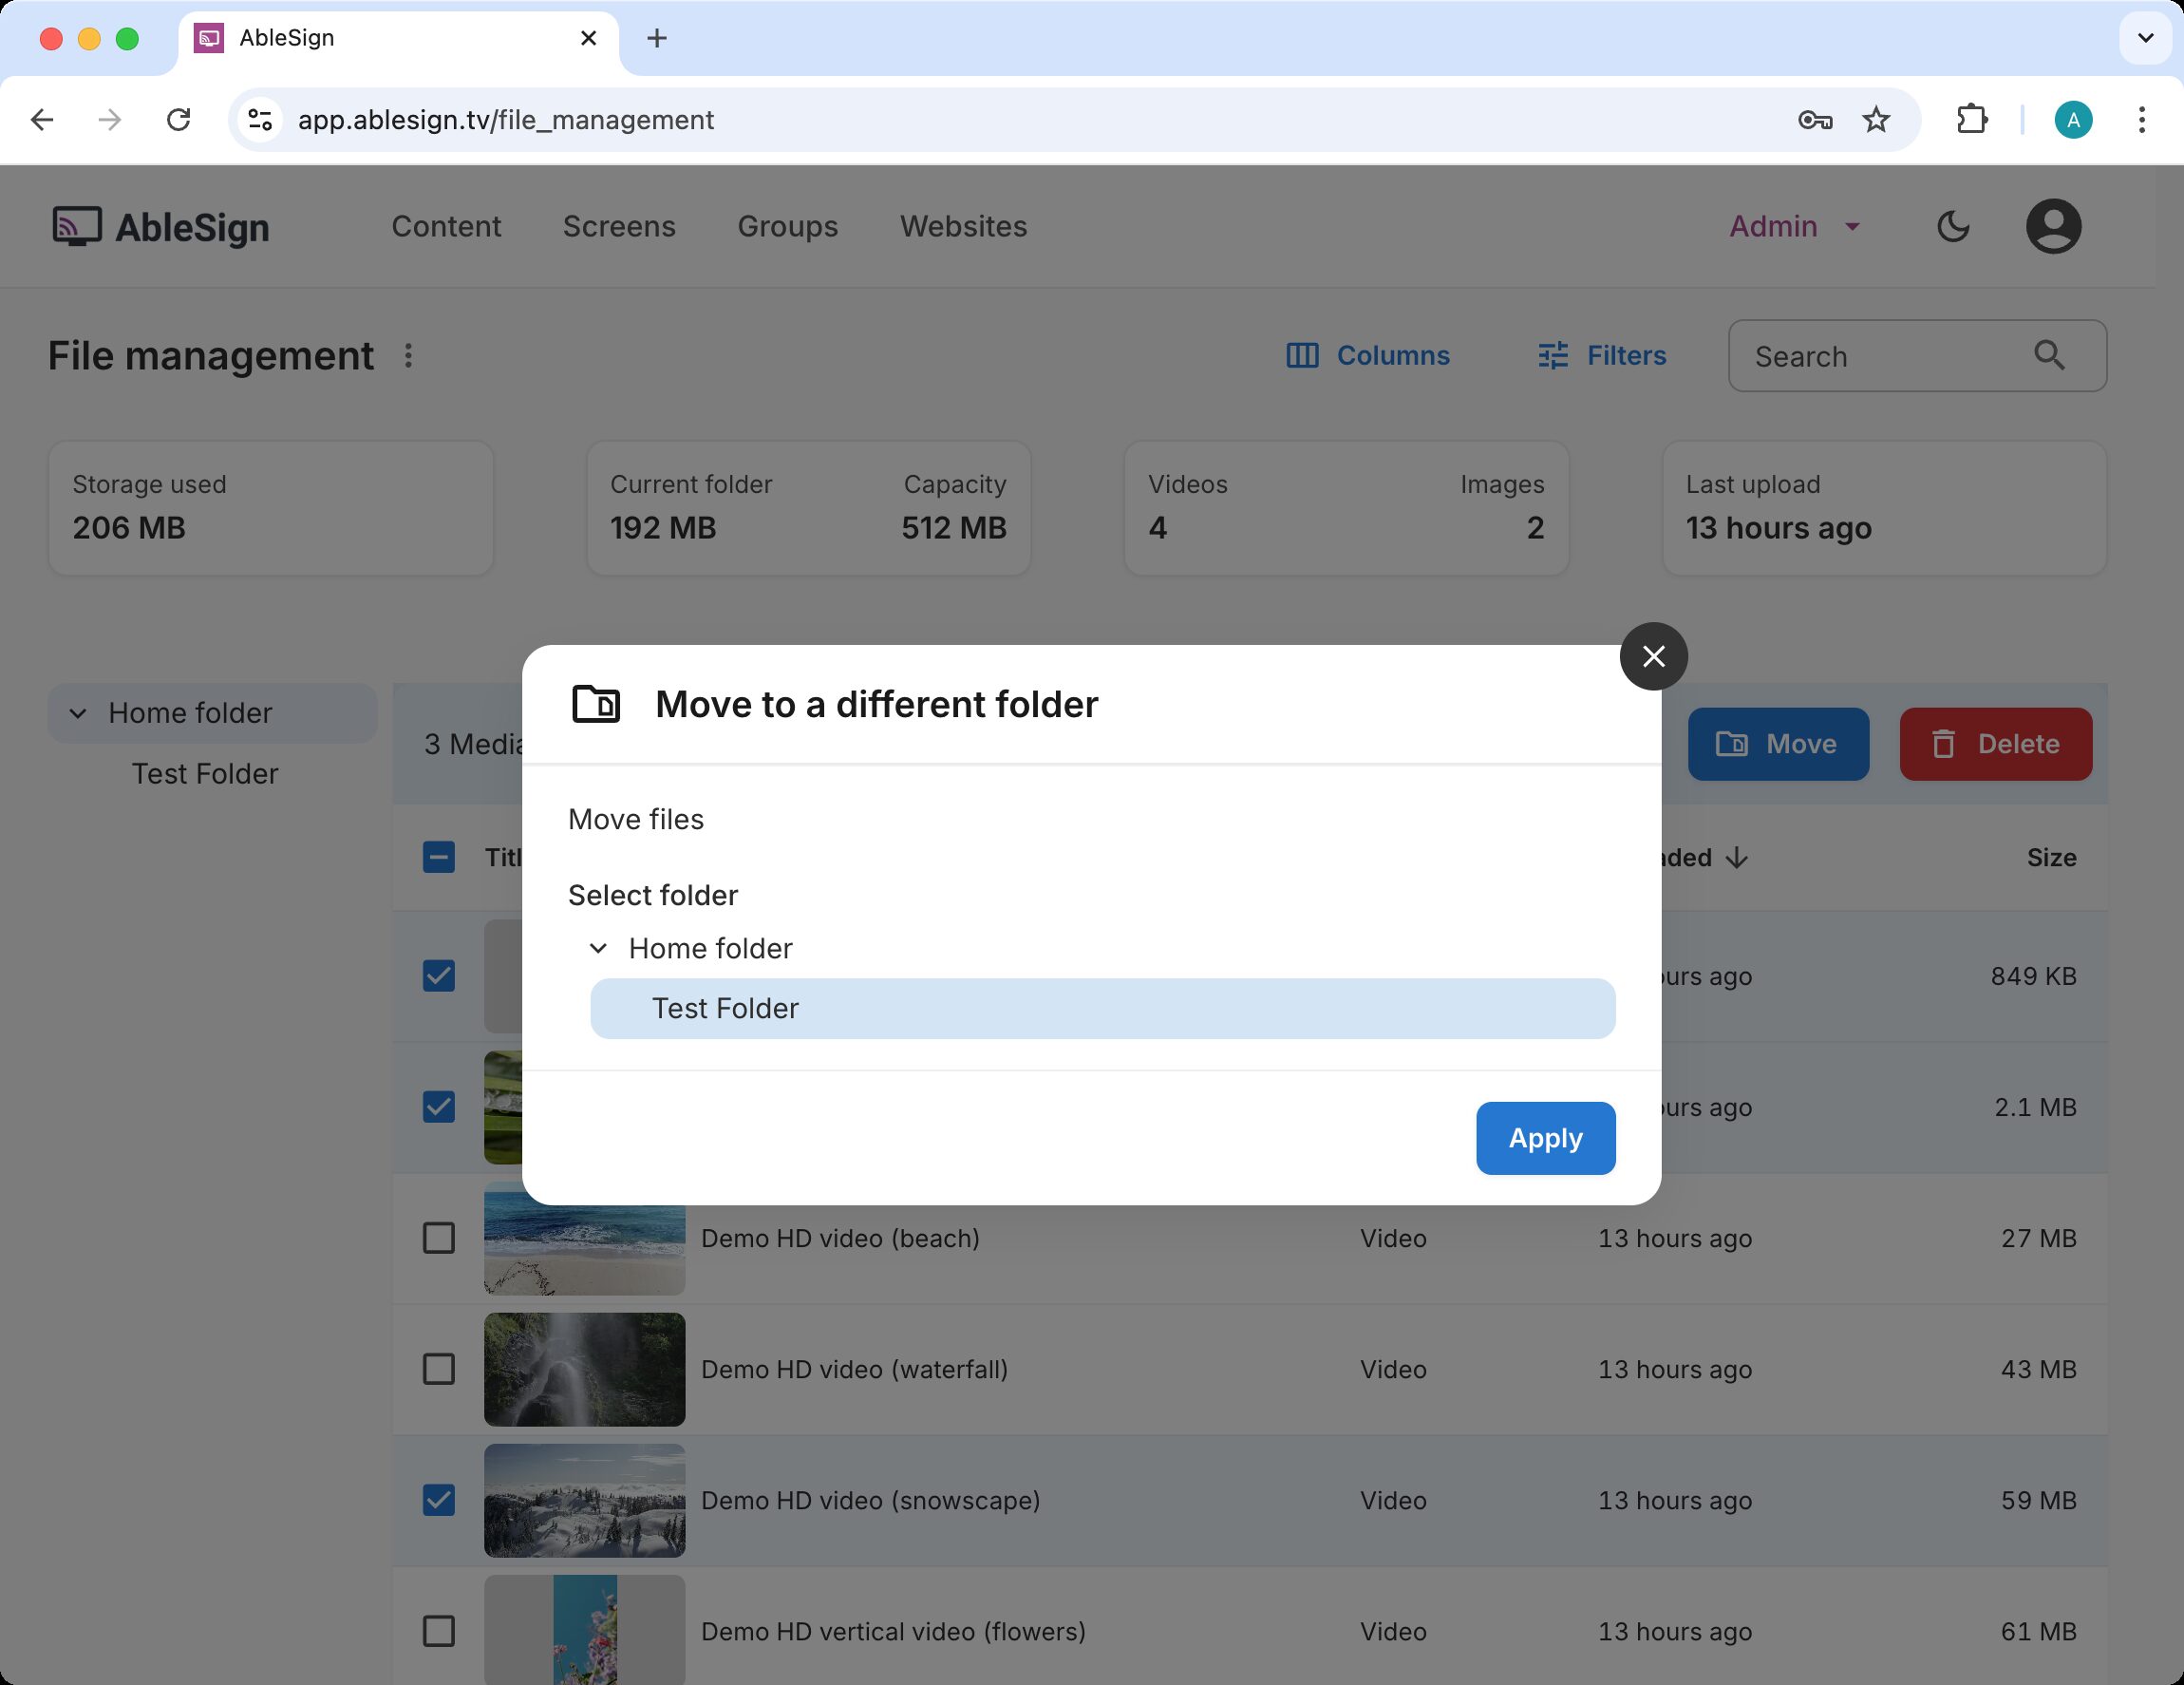Open the Content menu
Viewport: 2184px width, 1685px height.
446,227
